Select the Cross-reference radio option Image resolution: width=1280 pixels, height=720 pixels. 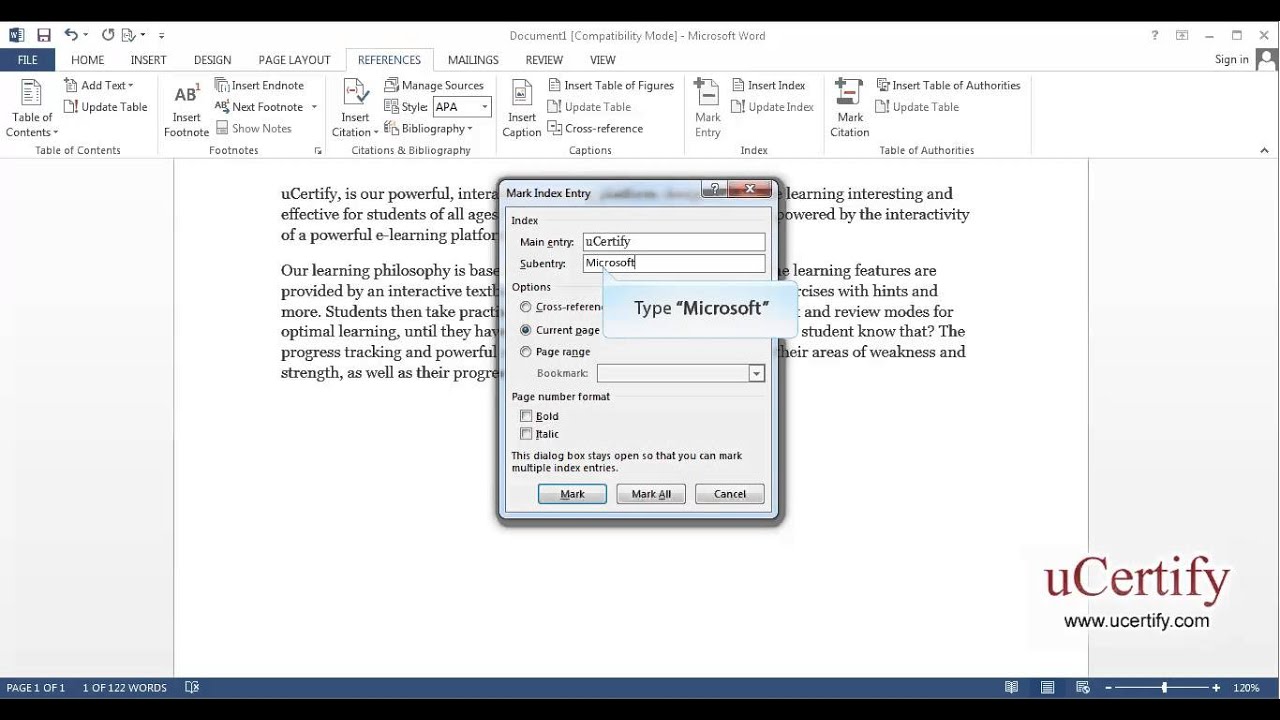pyautogui.click(x=526, y=307)
